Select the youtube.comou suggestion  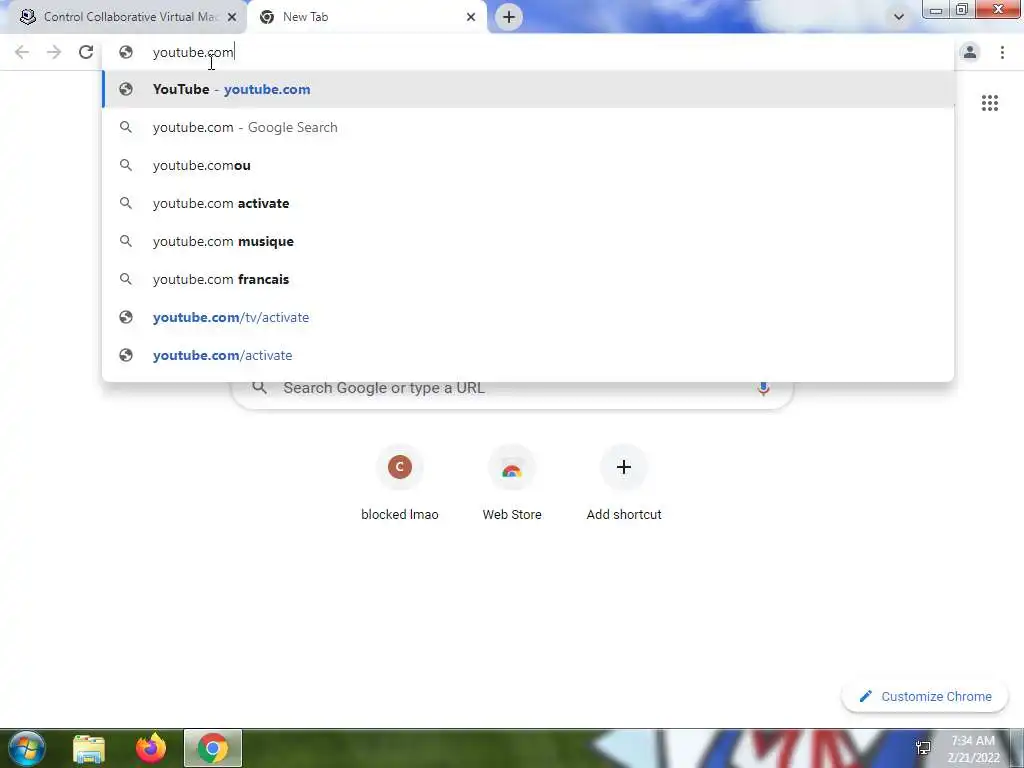pyautogui.click(x=528, y=165)
